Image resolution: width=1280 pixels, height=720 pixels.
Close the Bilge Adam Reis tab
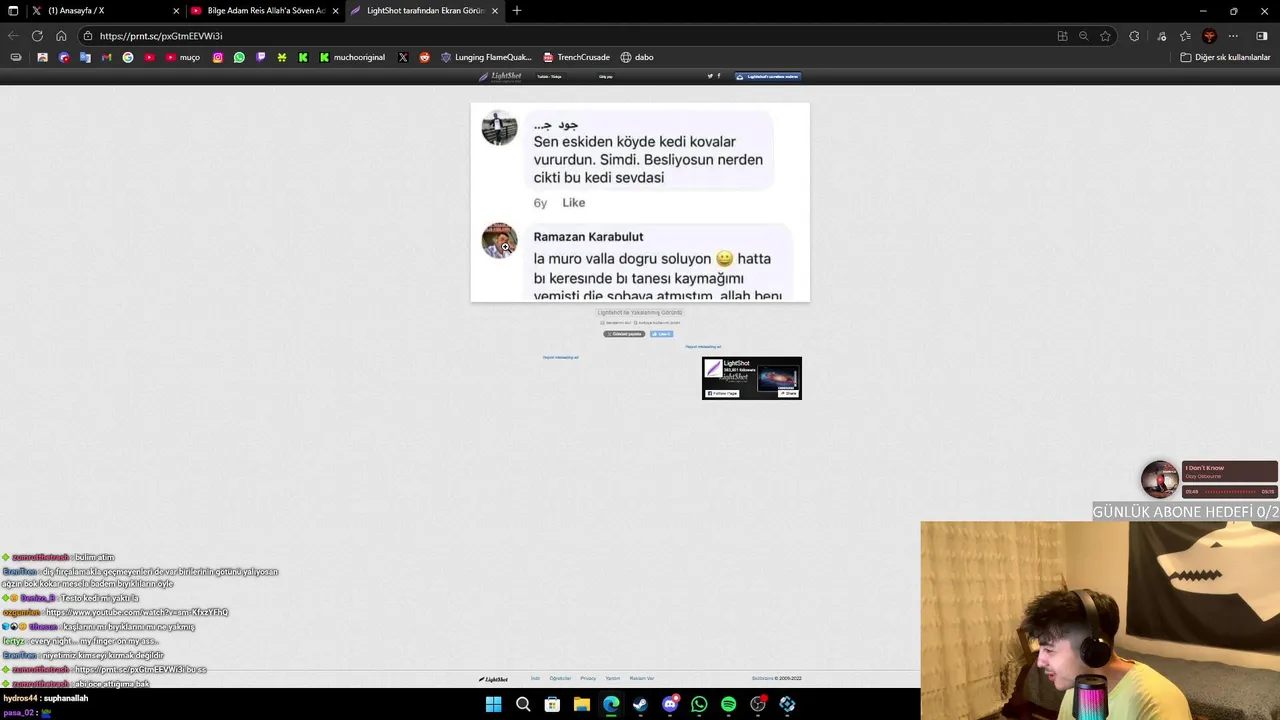[335, 11]
